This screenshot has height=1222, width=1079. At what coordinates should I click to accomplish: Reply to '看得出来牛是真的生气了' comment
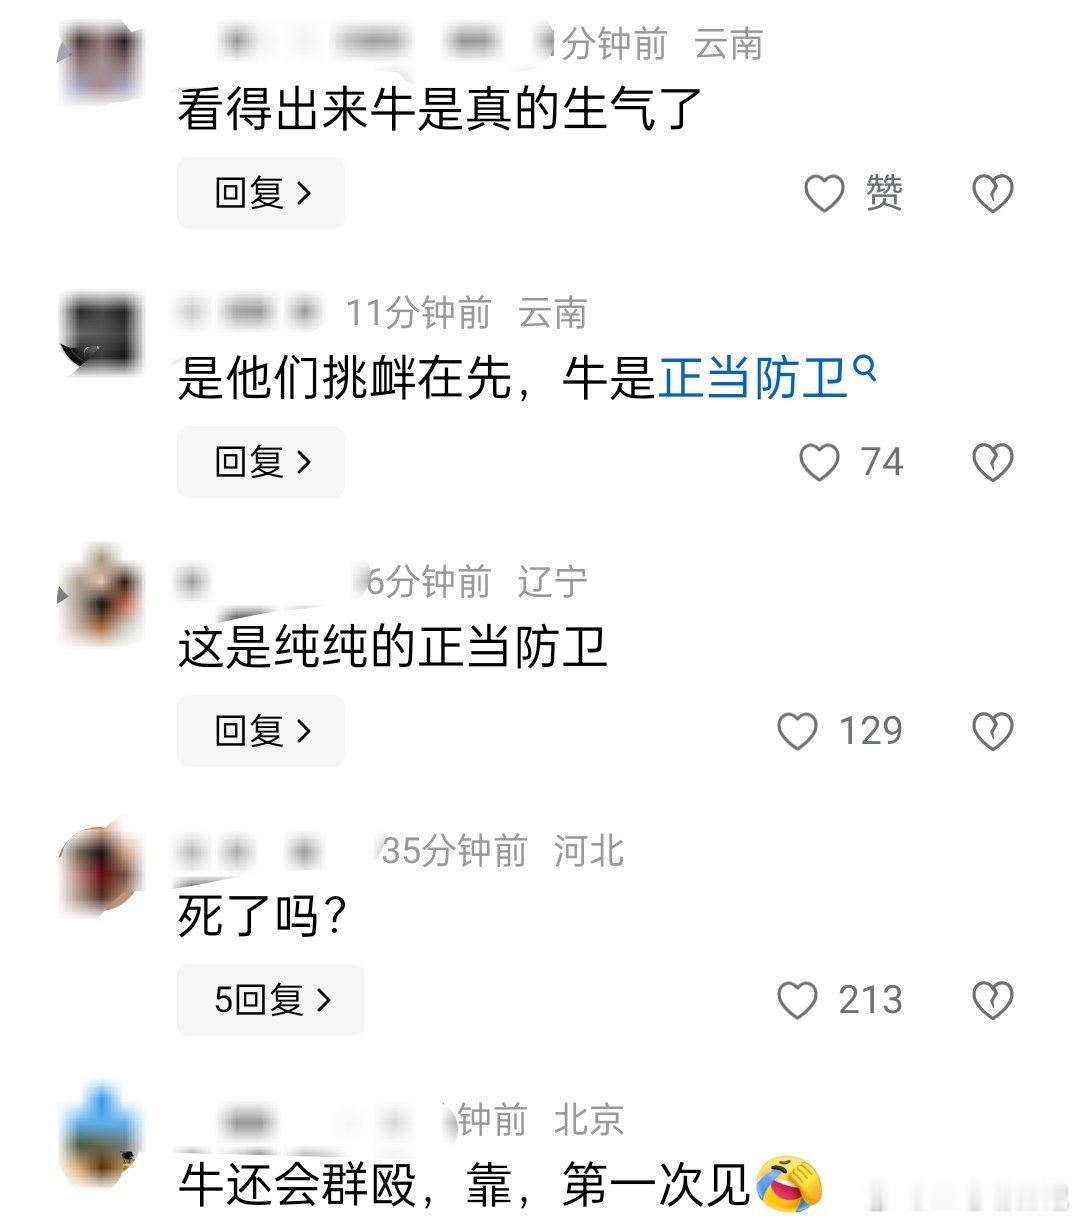click(261, 193)
